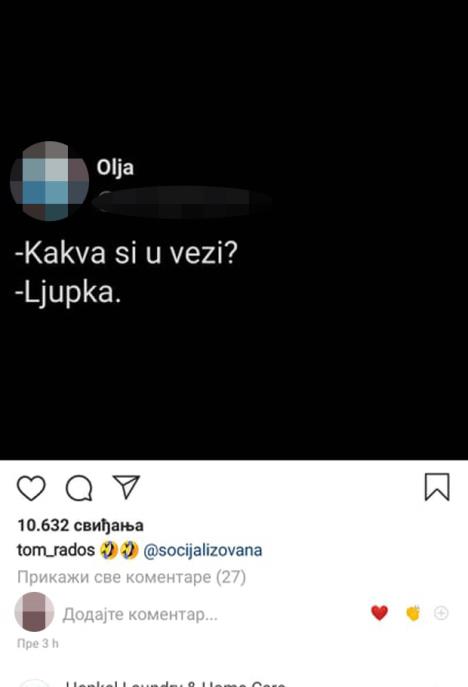Tap Прикажи све коментаре (27)
The height and width of the screenshot is (687, 468).
click(x=131, y=577)
